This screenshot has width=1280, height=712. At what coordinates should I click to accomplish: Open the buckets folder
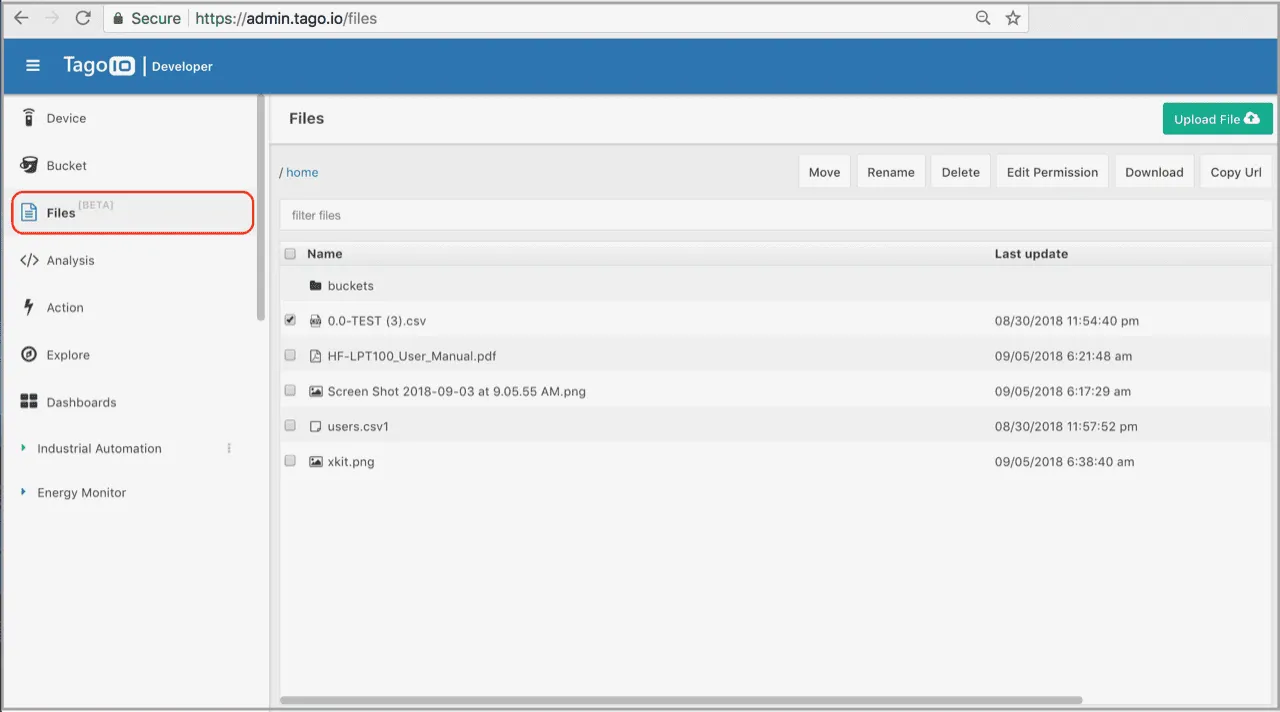tap(351, 285)
